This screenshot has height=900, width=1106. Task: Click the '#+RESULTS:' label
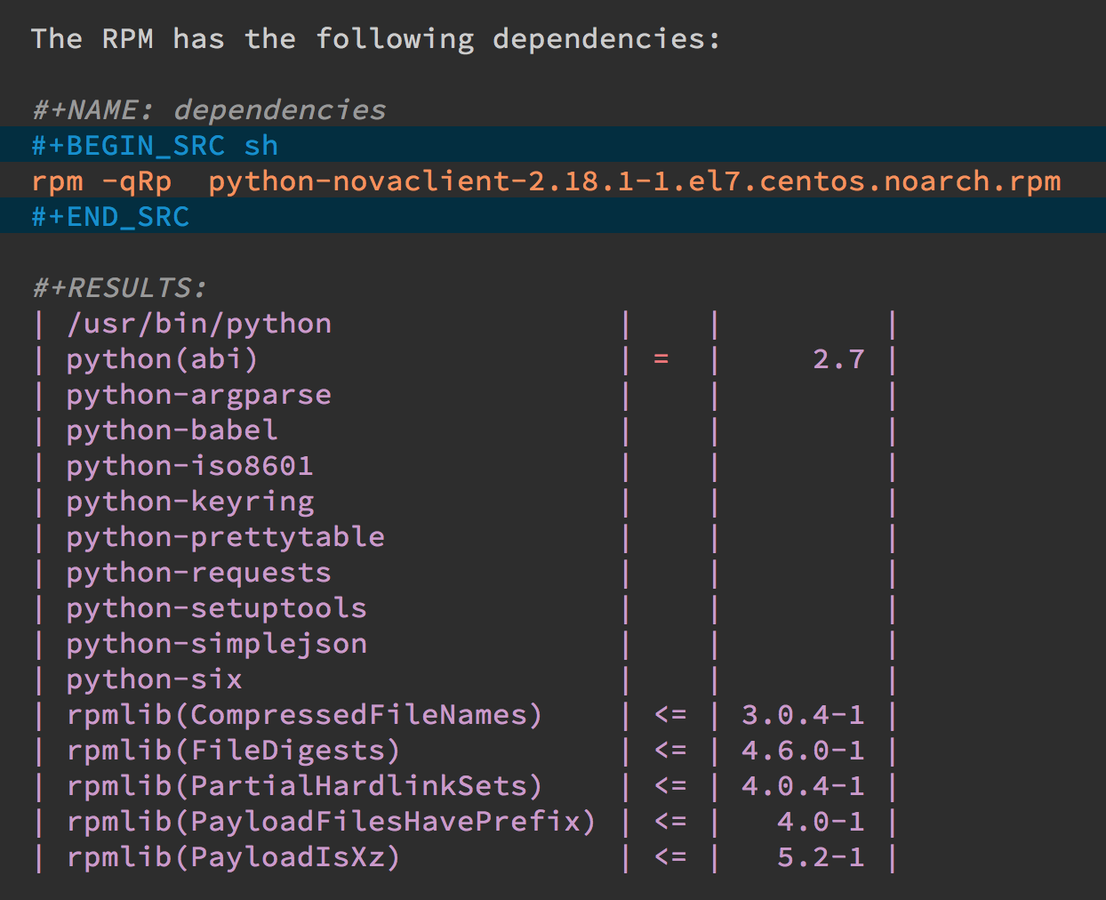point(119,288)
